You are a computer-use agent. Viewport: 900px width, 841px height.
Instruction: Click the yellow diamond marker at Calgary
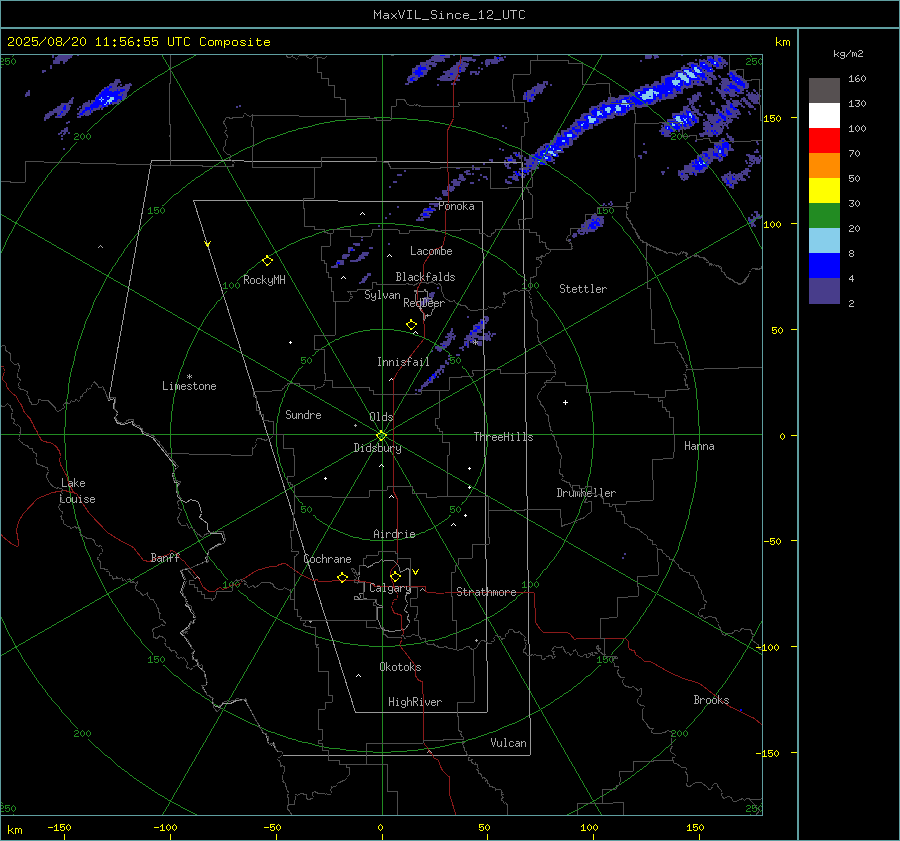pos(395,576)
